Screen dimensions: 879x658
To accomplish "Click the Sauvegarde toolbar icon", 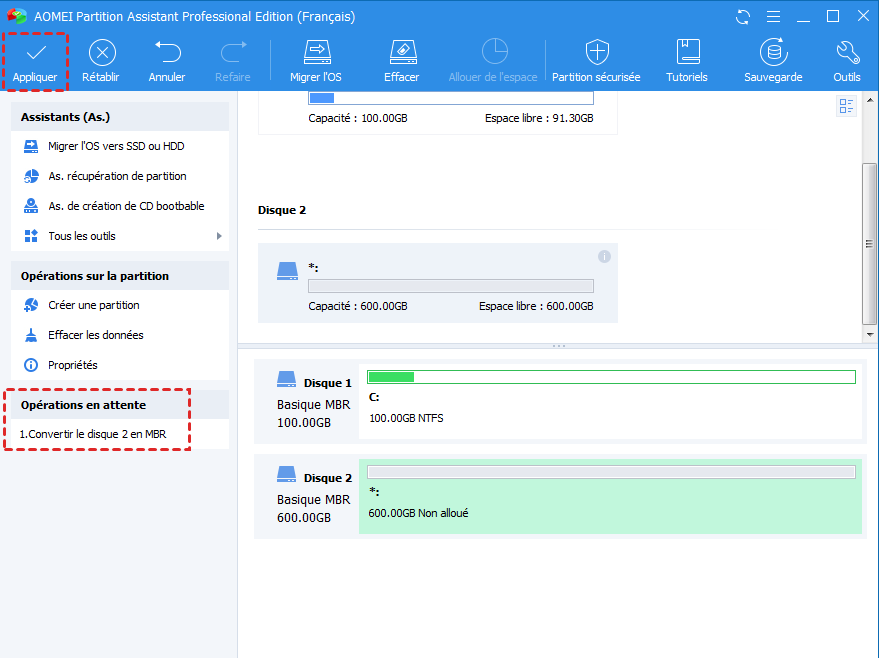I will [x=772, y=53].
